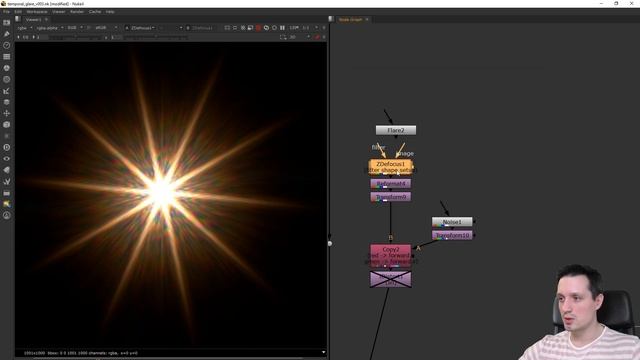Select the Copy2 node
640x360 pixels.
391,256
